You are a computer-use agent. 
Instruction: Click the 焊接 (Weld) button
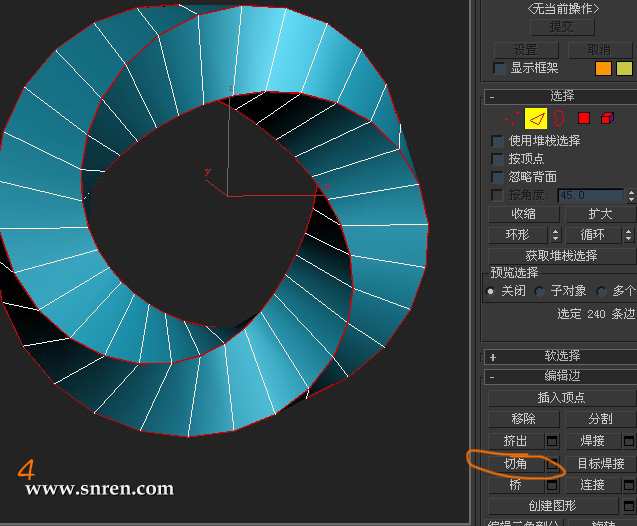point(594,441)
